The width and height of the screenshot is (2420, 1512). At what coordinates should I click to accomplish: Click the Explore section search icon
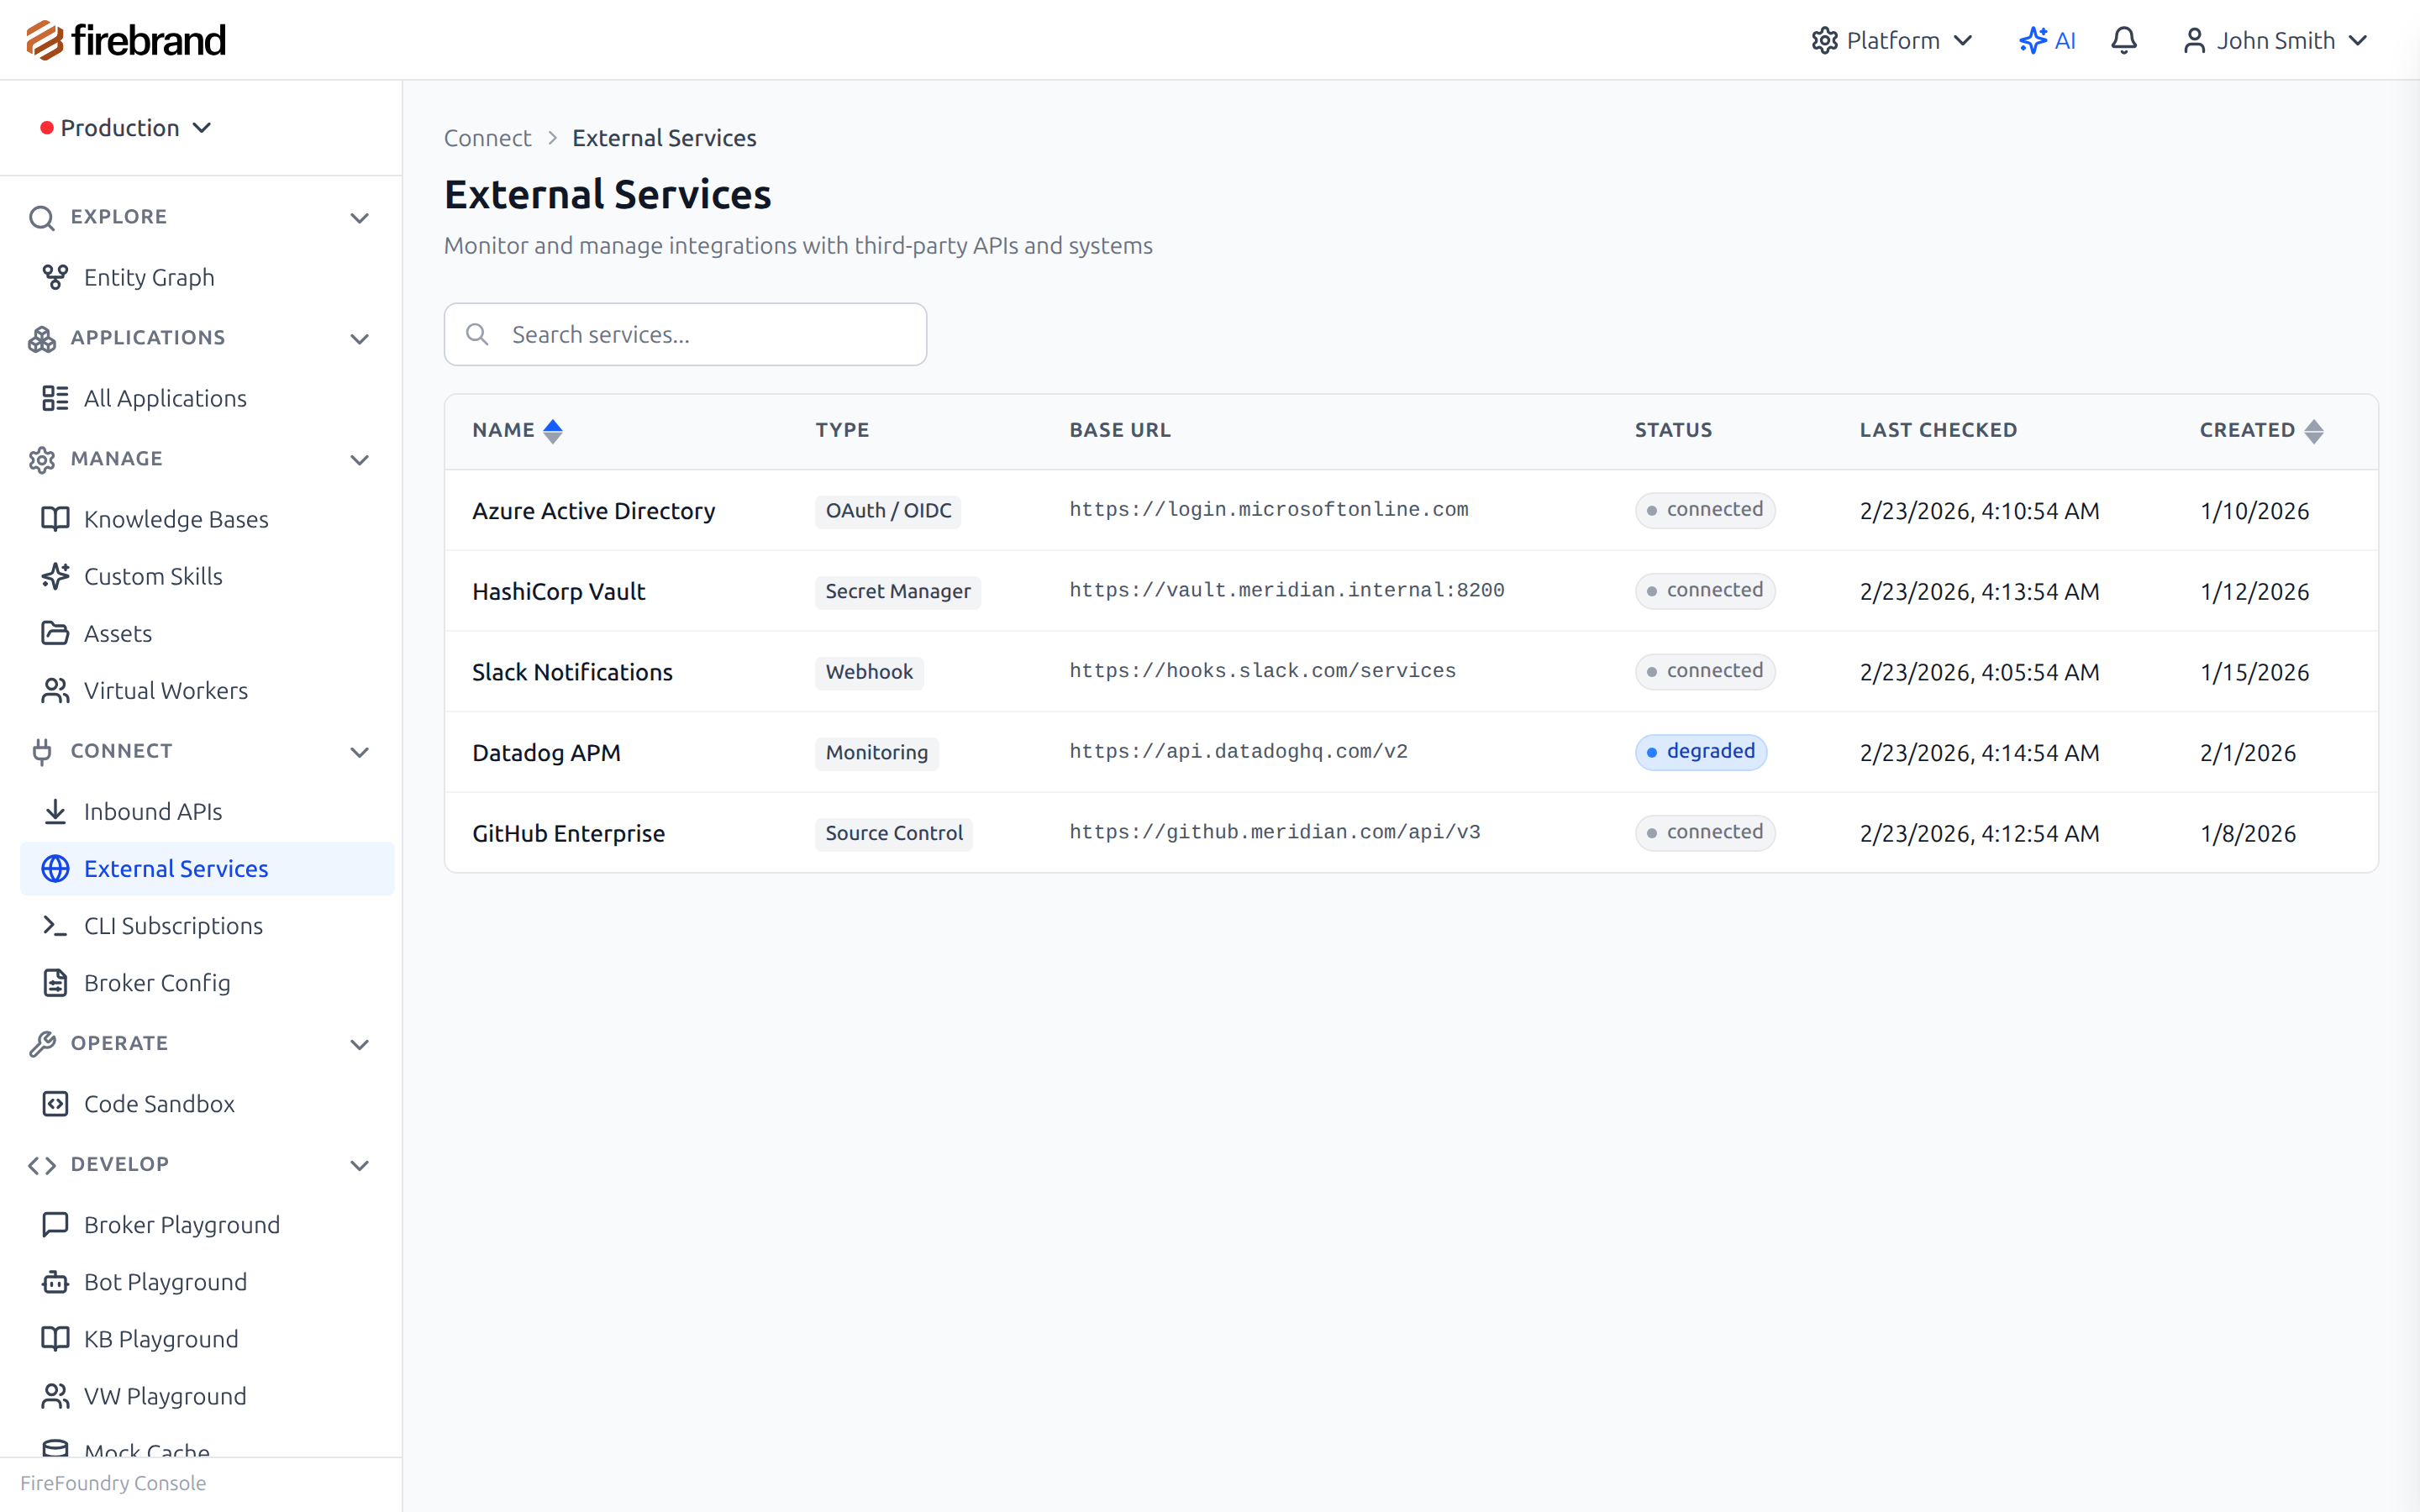[42, 217]
